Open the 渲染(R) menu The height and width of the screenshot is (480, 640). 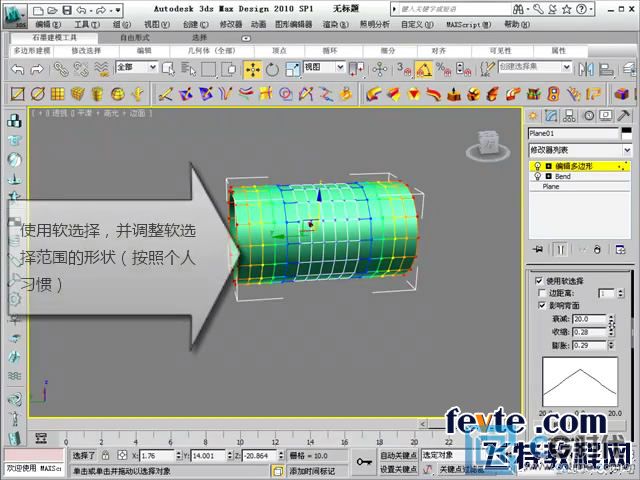point(336,24)
